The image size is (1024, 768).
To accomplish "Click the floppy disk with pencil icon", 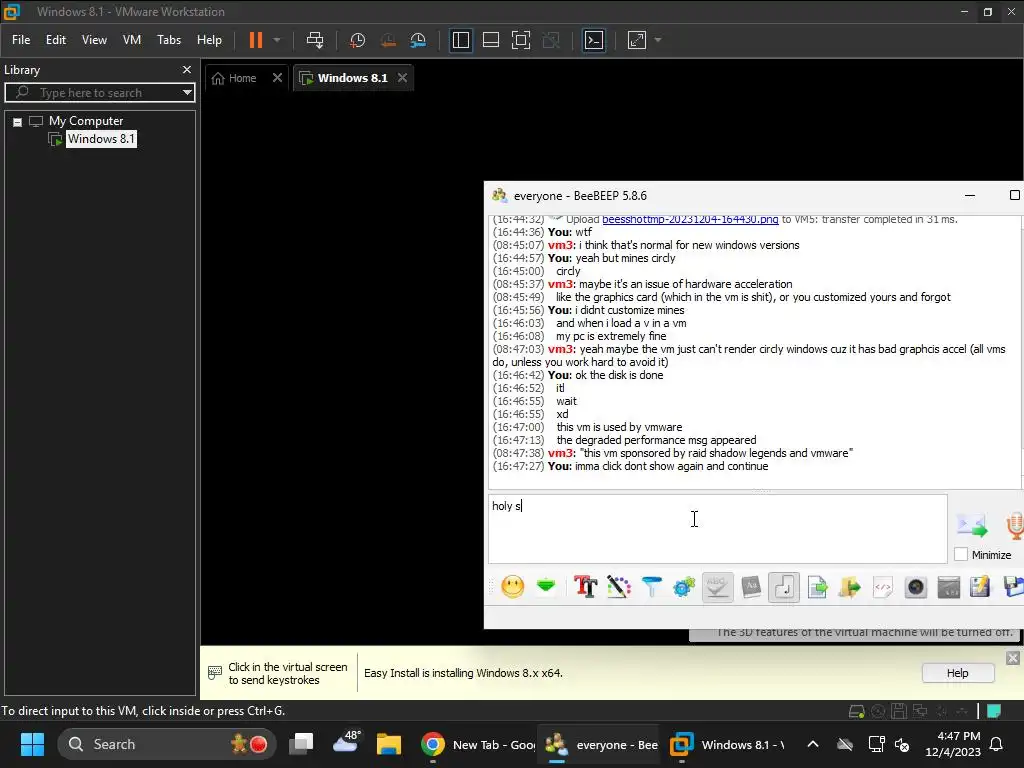I will point(980,586).
